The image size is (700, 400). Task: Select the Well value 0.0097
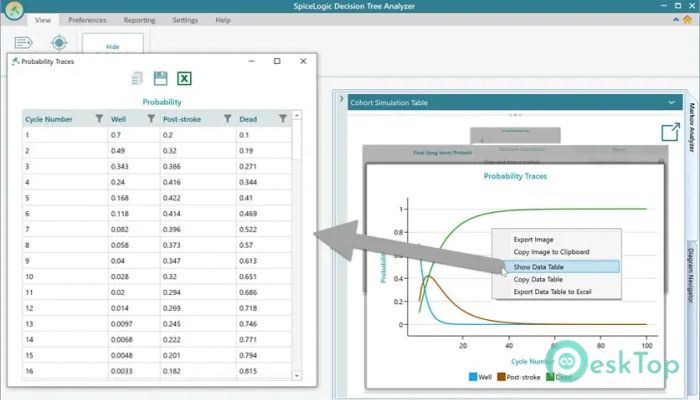click(x=121, y=324)
